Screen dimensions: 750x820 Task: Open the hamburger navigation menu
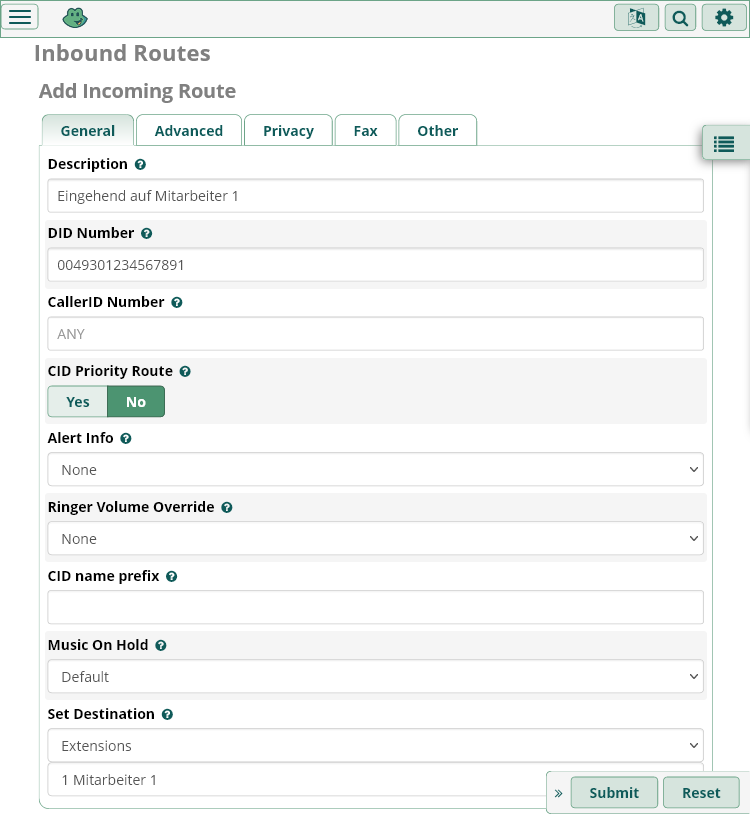coord(21,17)
